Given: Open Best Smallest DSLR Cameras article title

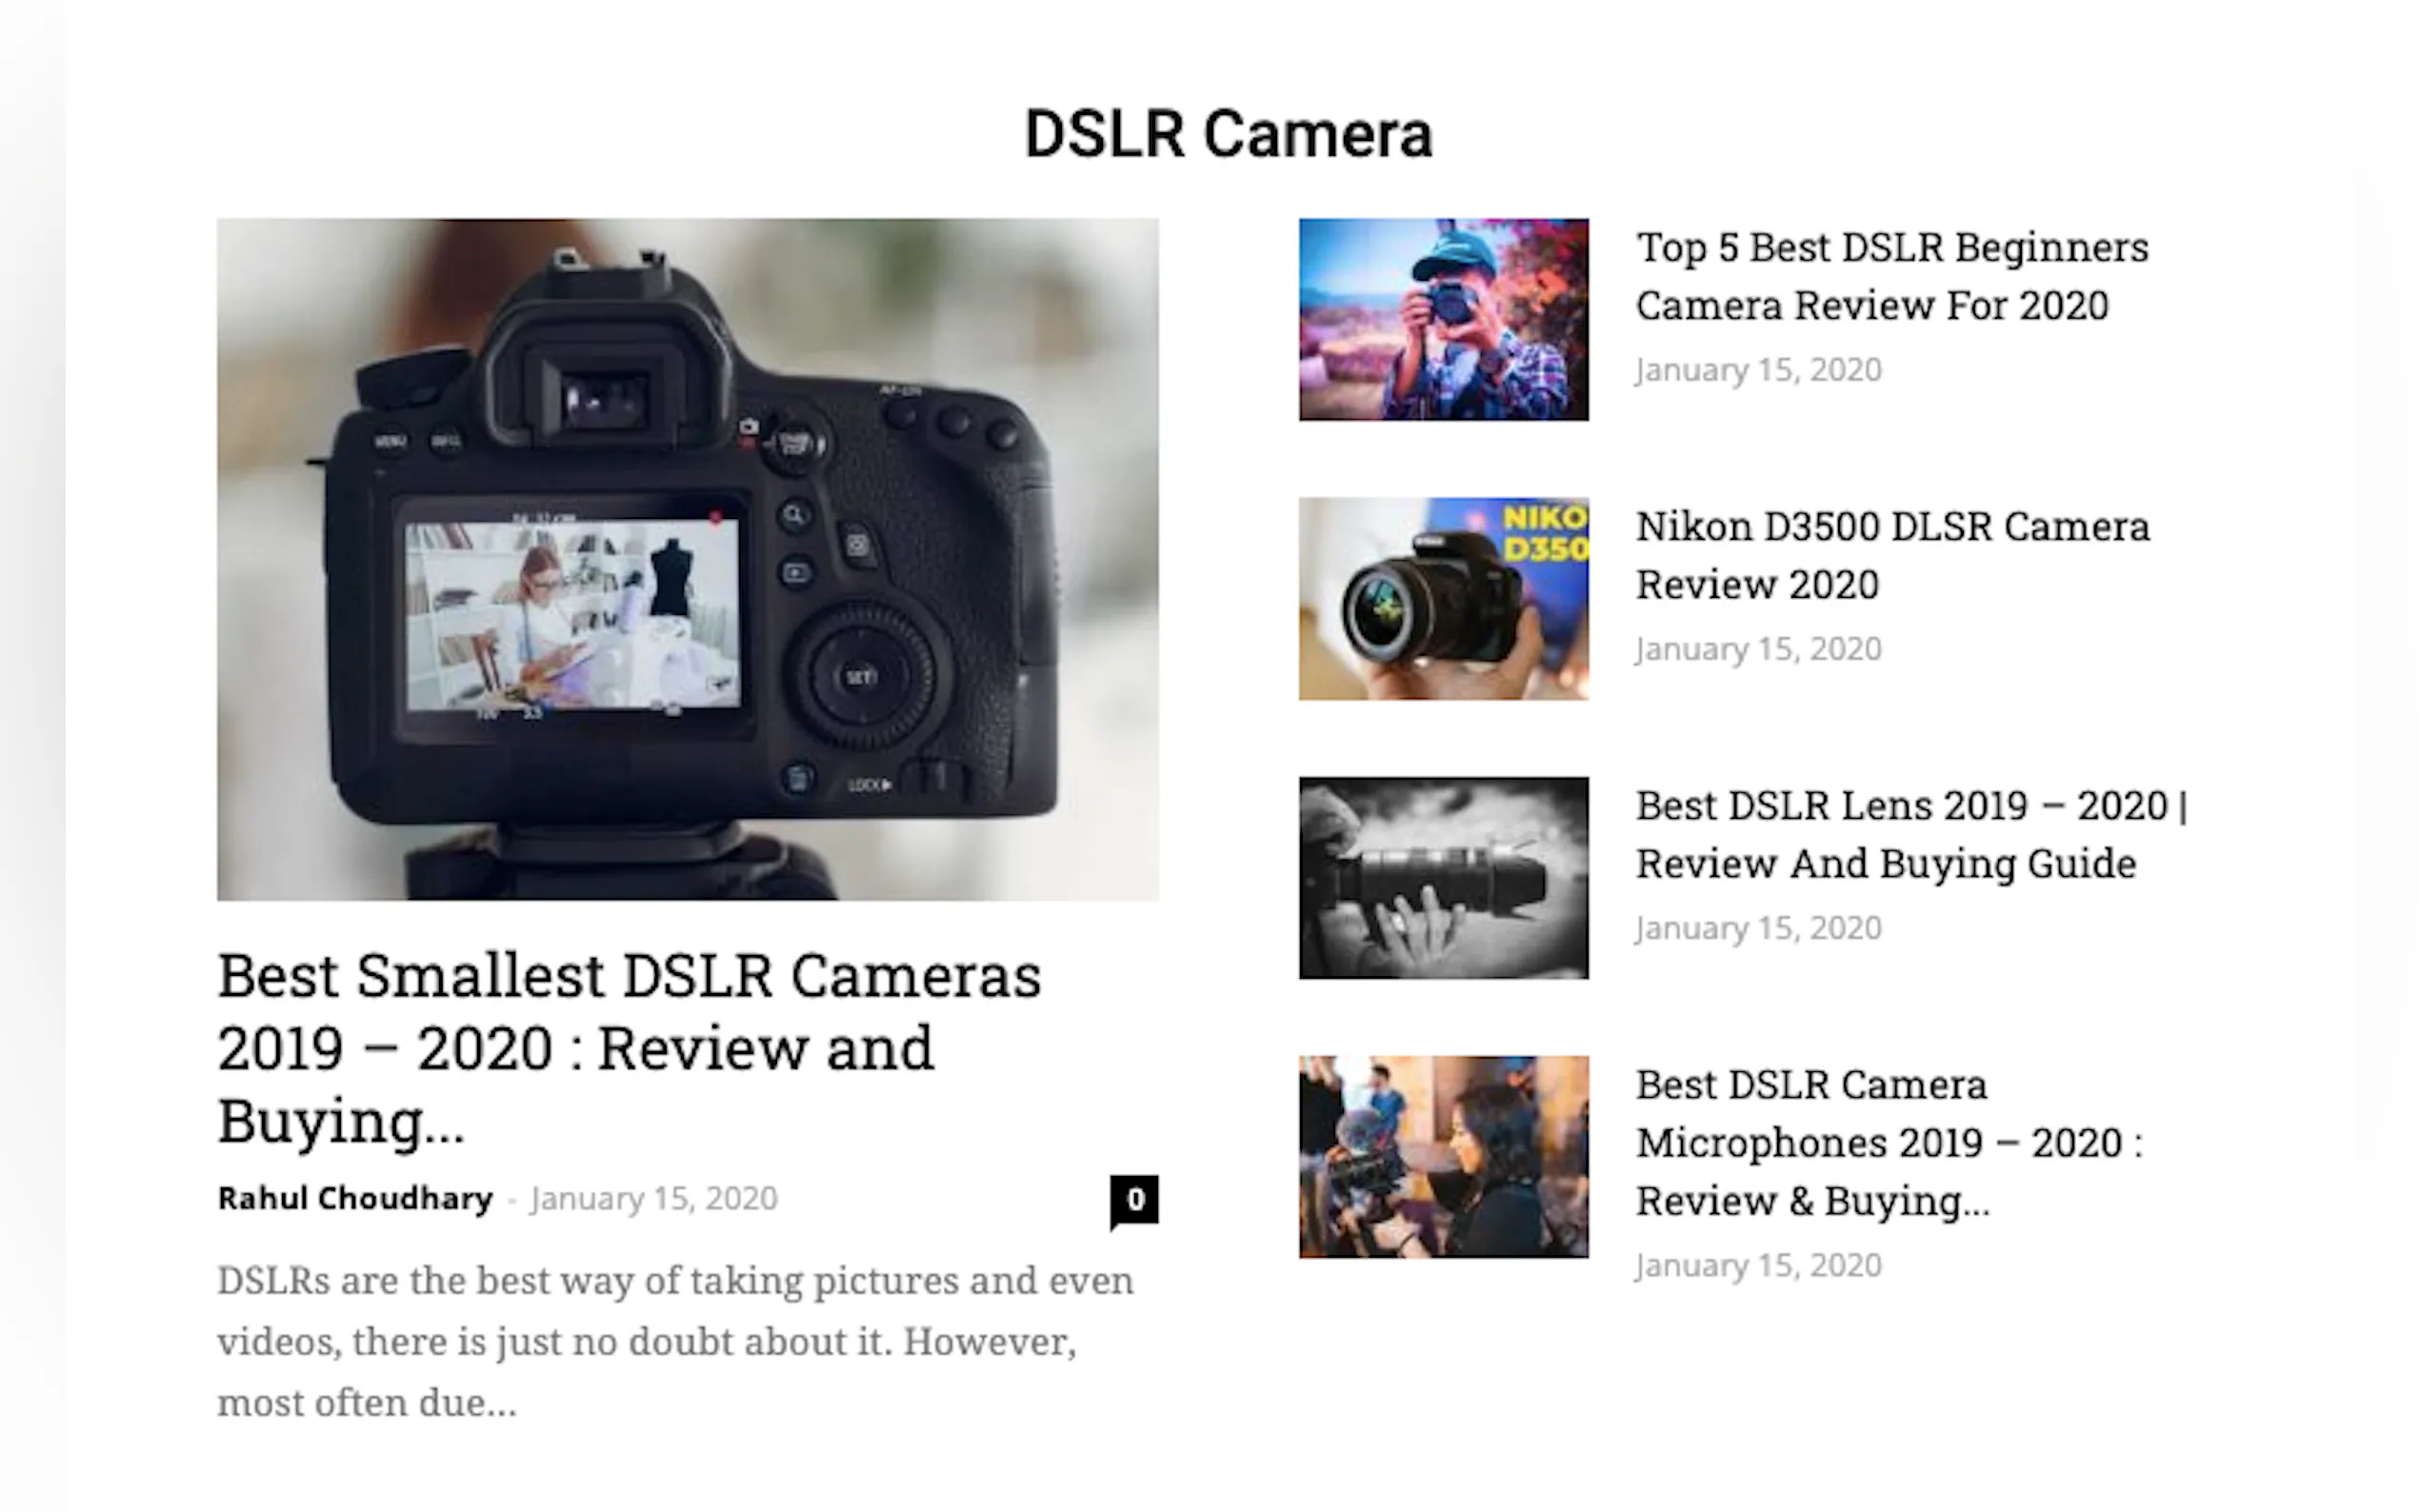Looking at the screenshot, I should (629, 1048).
